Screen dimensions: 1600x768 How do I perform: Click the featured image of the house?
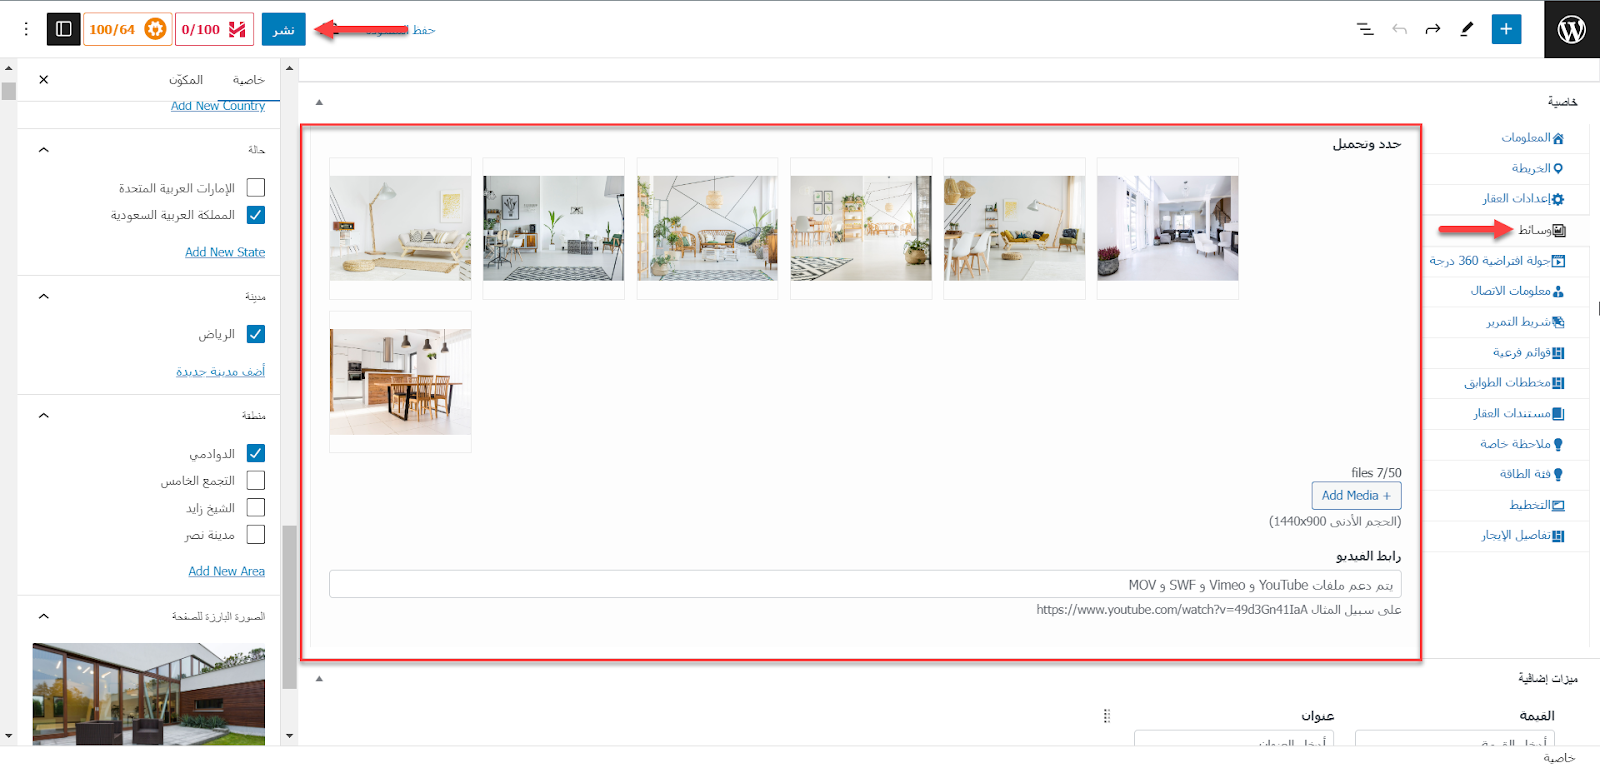click(149, 694)
